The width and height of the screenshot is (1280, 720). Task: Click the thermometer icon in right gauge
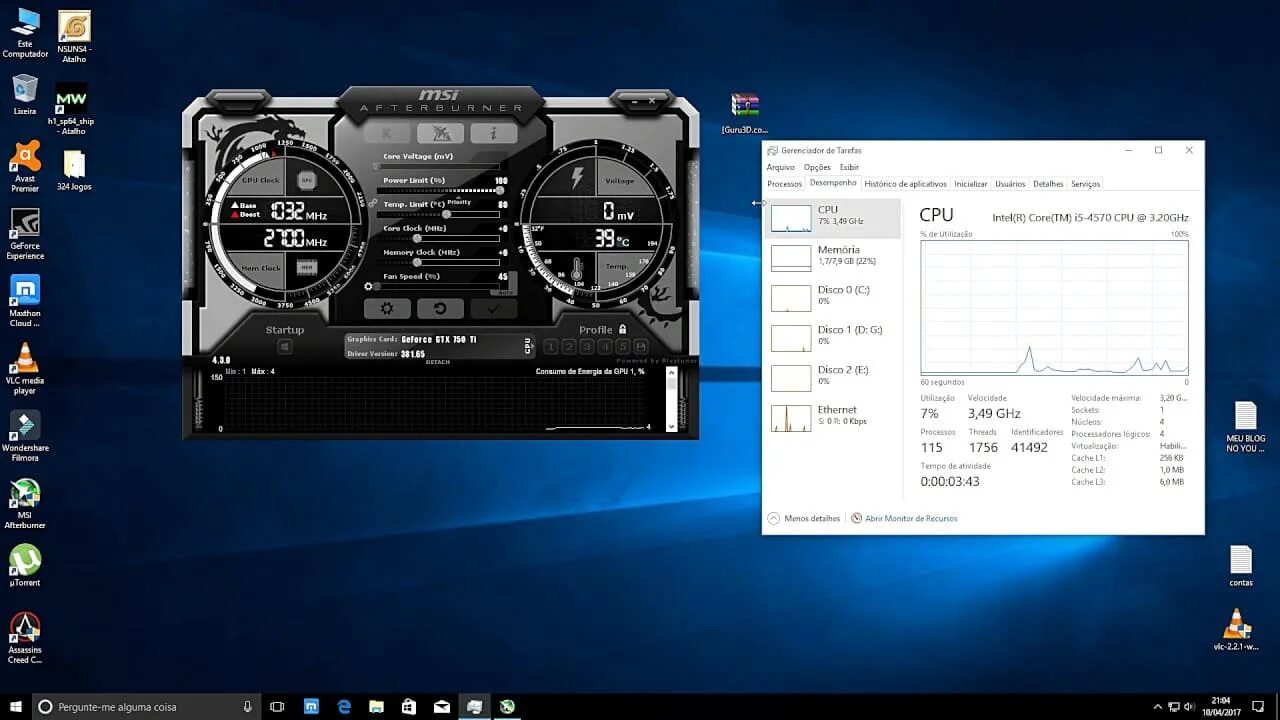(577, 270)
